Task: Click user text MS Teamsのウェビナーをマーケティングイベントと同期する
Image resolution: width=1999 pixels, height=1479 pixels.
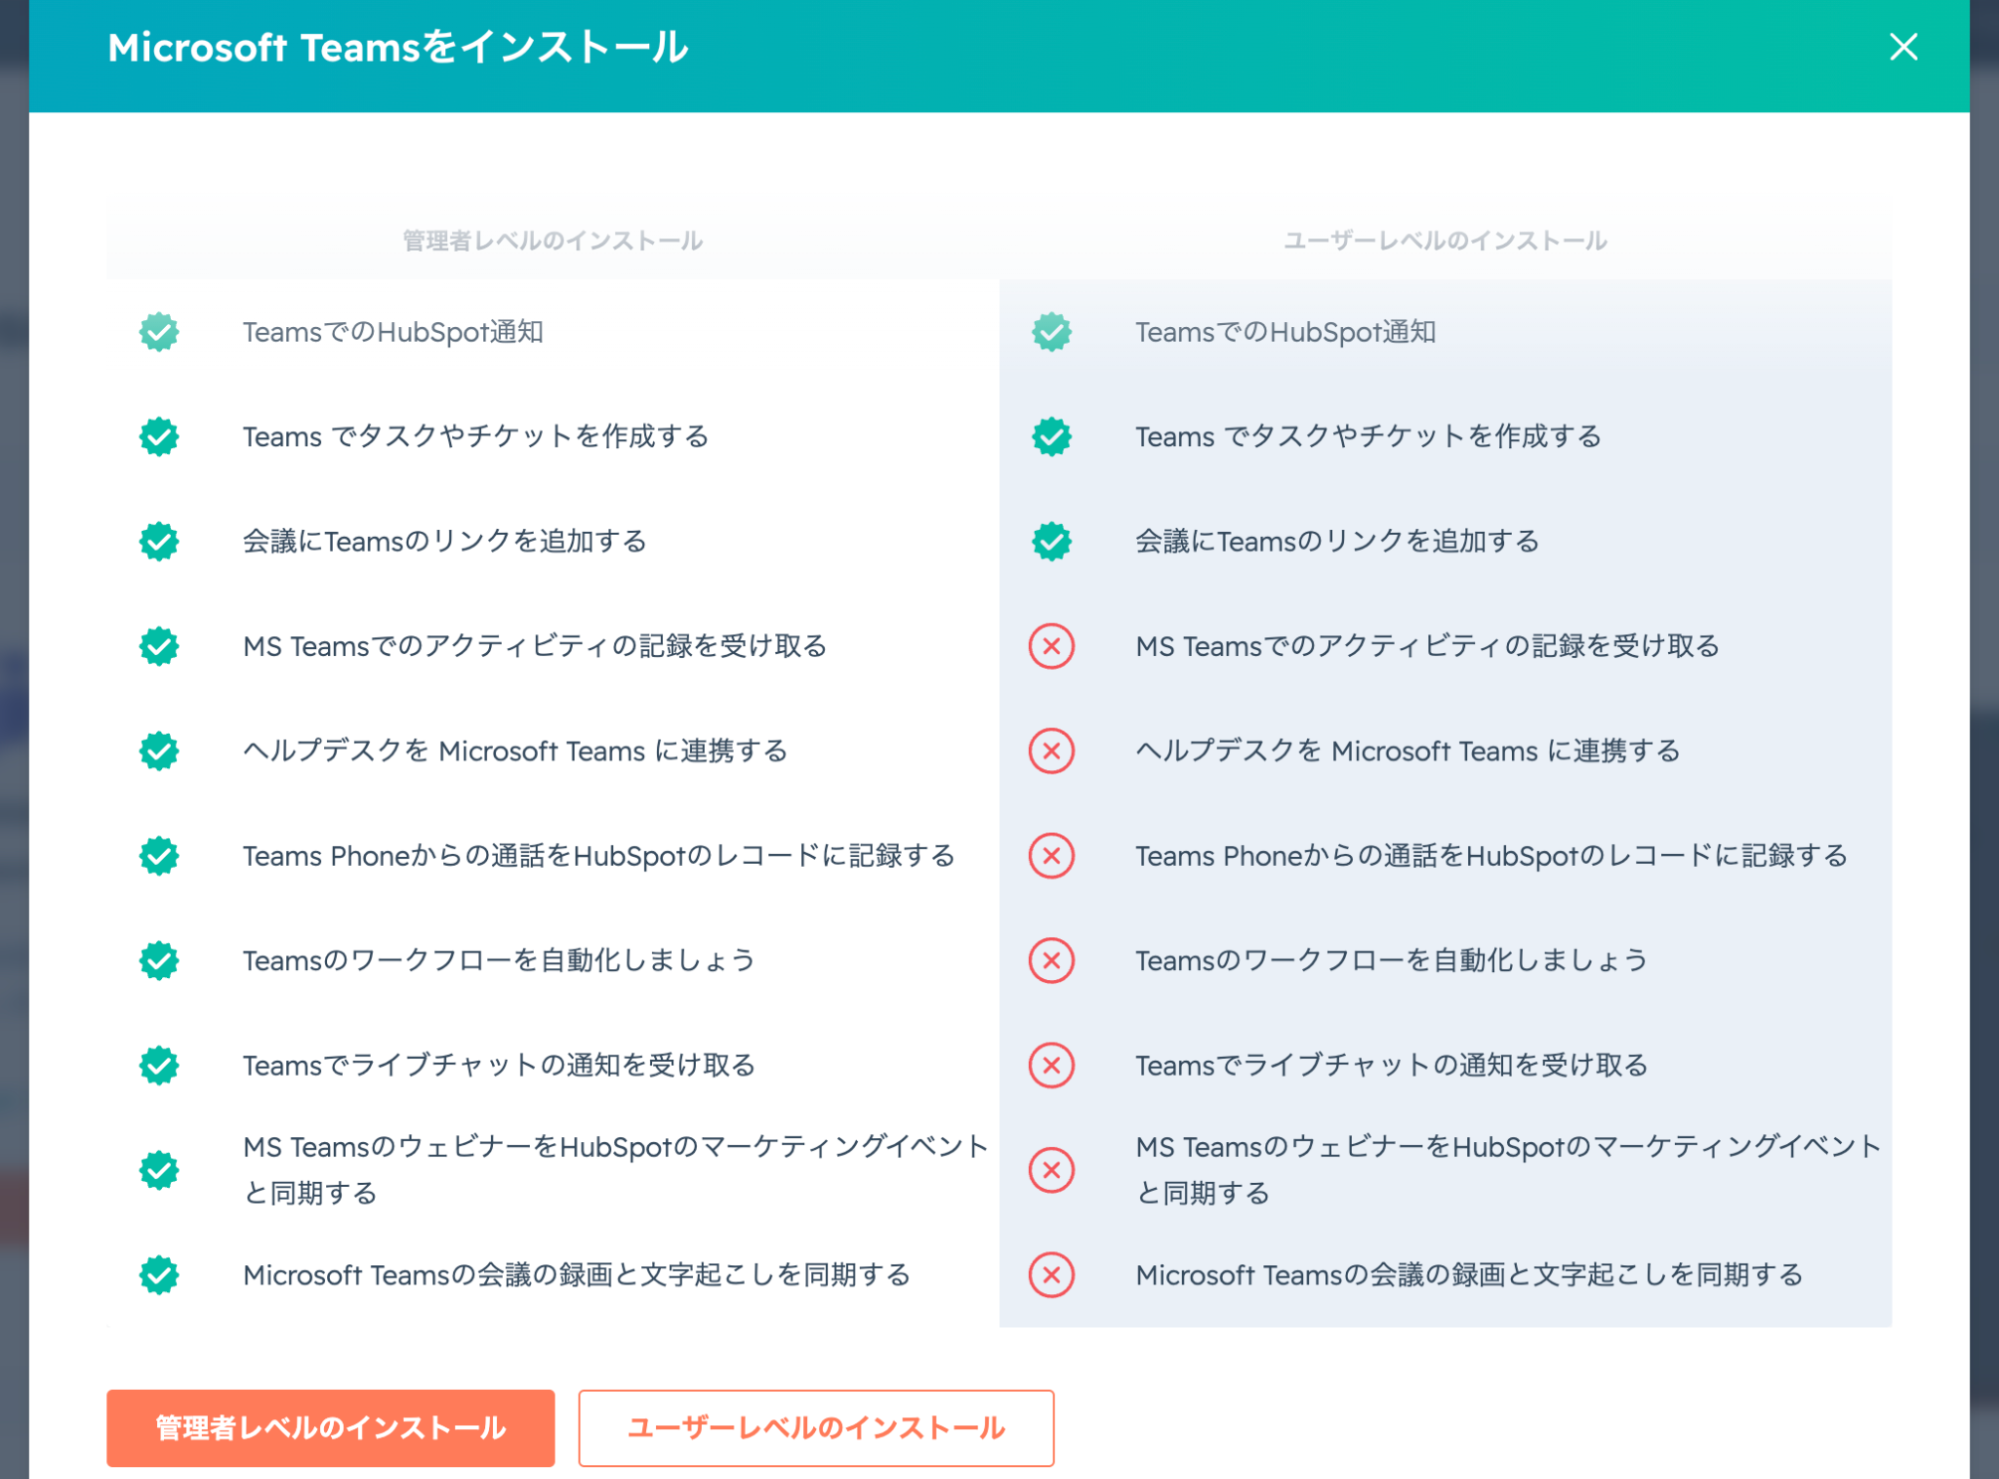Action: [1509, 1170]
